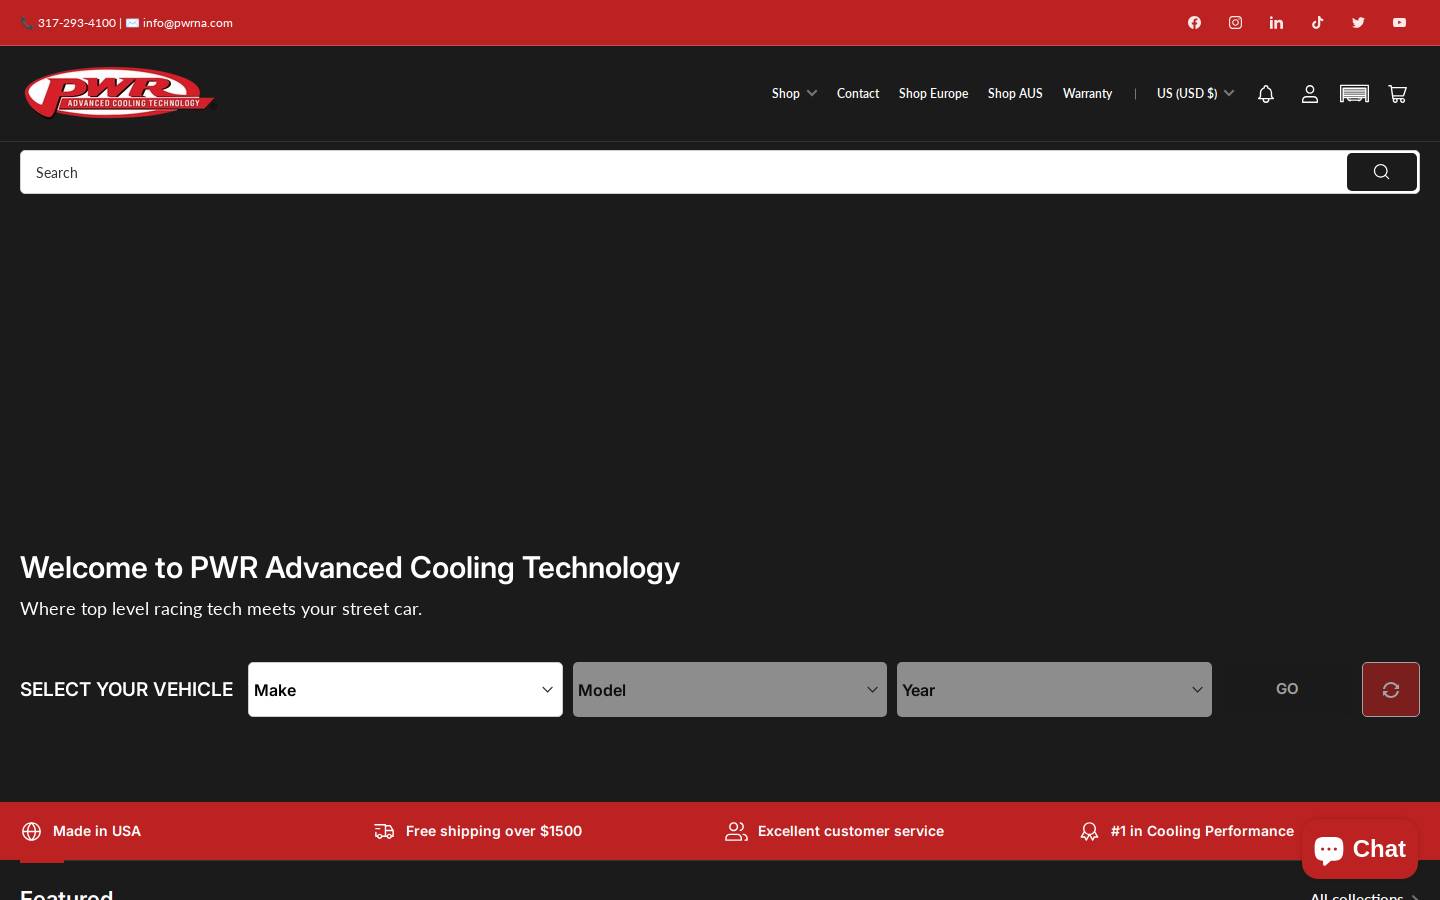
Task: Click the Made in USA text
Action: point(97,831)
